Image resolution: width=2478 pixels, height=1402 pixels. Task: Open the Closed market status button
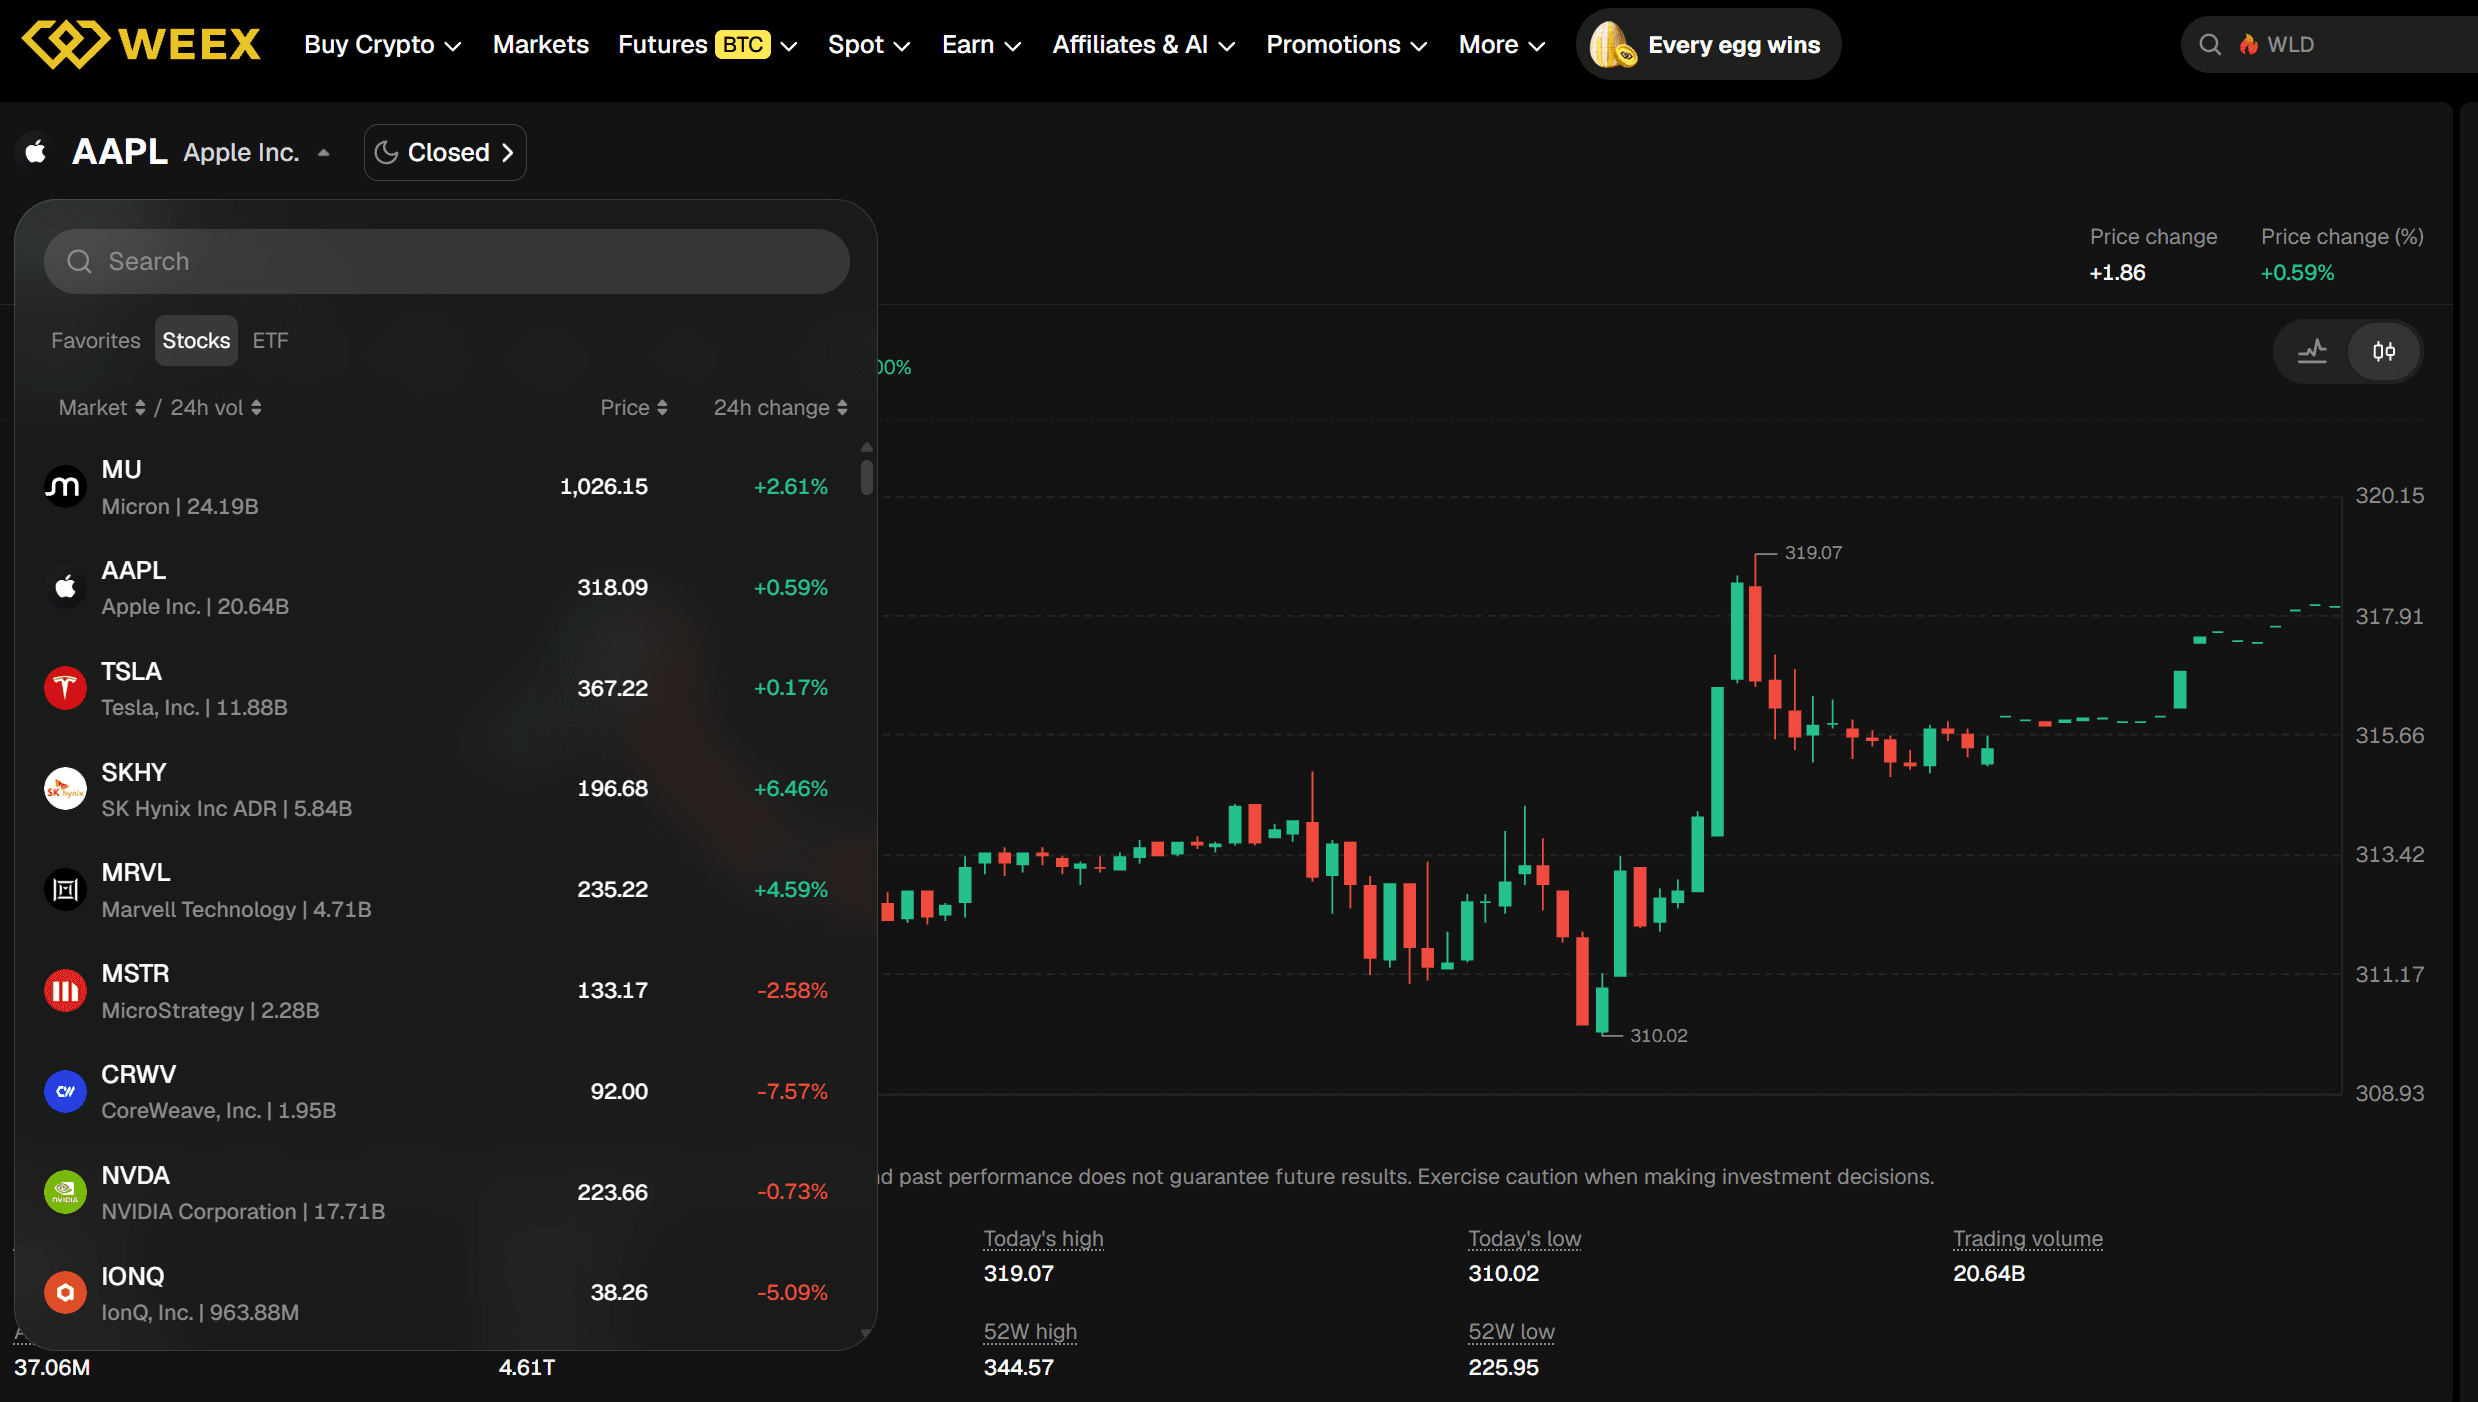point(445,153)
